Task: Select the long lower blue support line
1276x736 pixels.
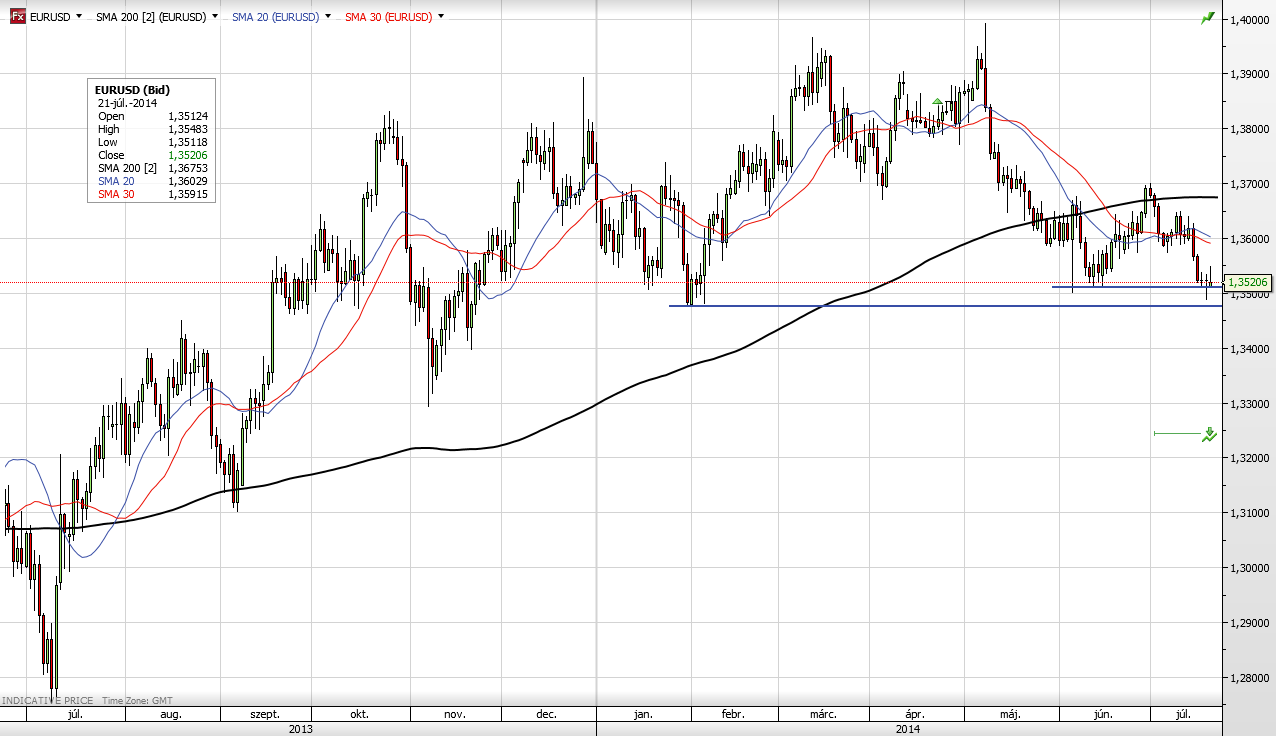Action: 946,305
